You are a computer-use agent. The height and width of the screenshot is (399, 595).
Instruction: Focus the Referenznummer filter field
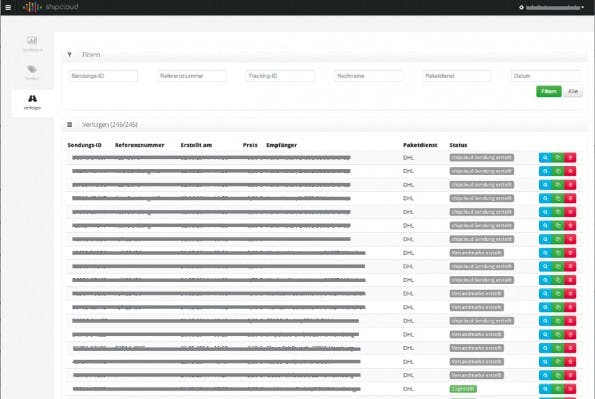192,76
